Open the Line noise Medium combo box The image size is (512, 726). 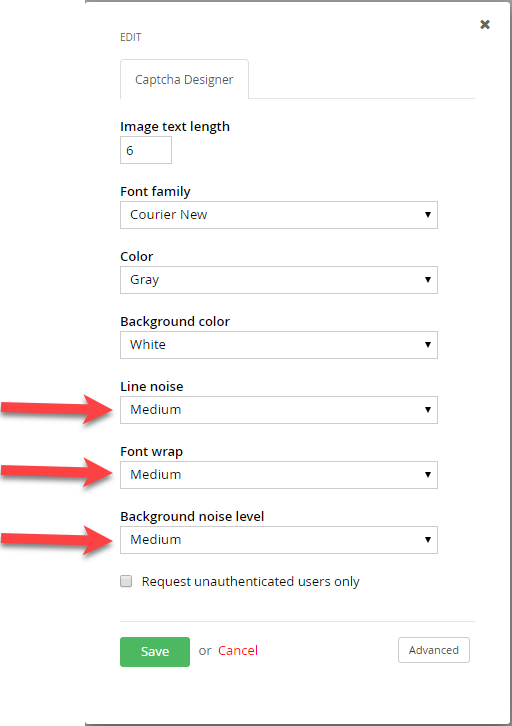pyautogui.click(x=279, y=410)
